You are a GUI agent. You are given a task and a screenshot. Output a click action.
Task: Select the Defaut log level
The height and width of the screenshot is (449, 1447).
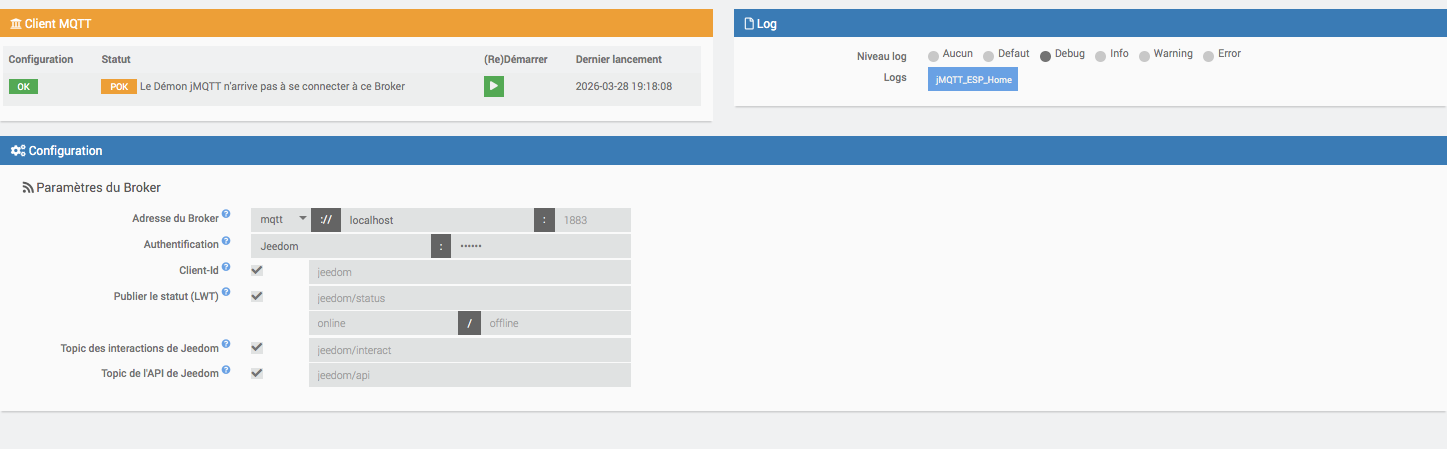pyautogui.click(x=989, y=56)
